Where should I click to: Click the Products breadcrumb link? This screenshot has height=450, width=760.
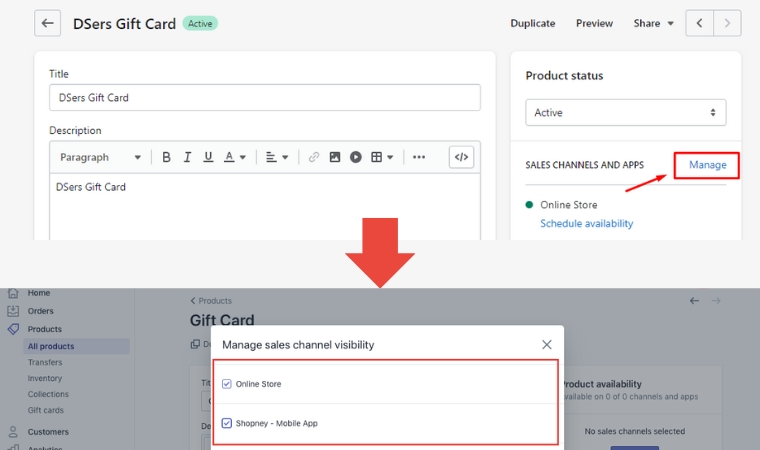(211, 301)
